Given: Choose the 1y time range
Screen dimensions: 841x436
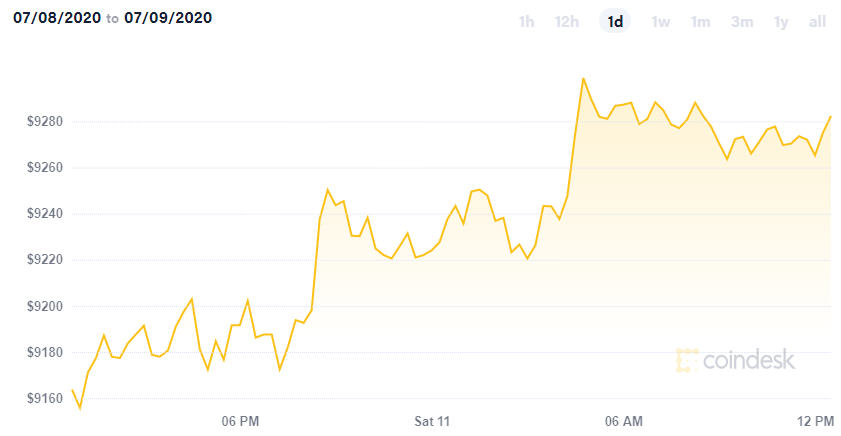Looking at the screenshot, I should click(x=781, y=21).
